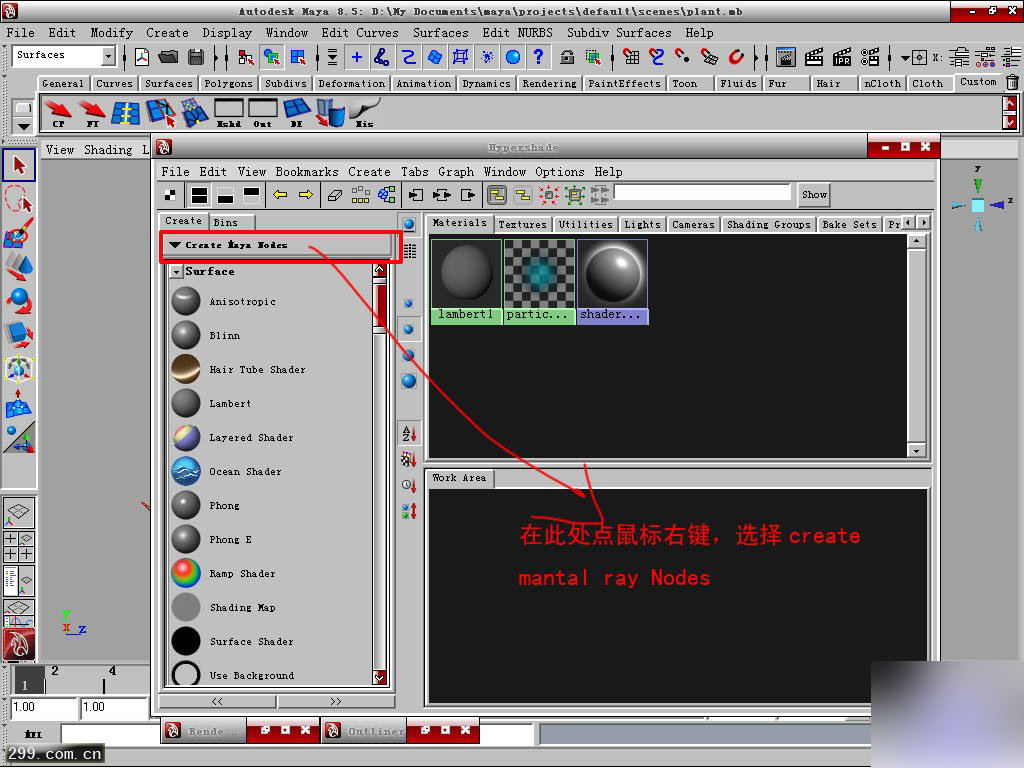Click the New Scene icon in status line
The height and width of the screenshot is (768, 1024).
point(142,57)
